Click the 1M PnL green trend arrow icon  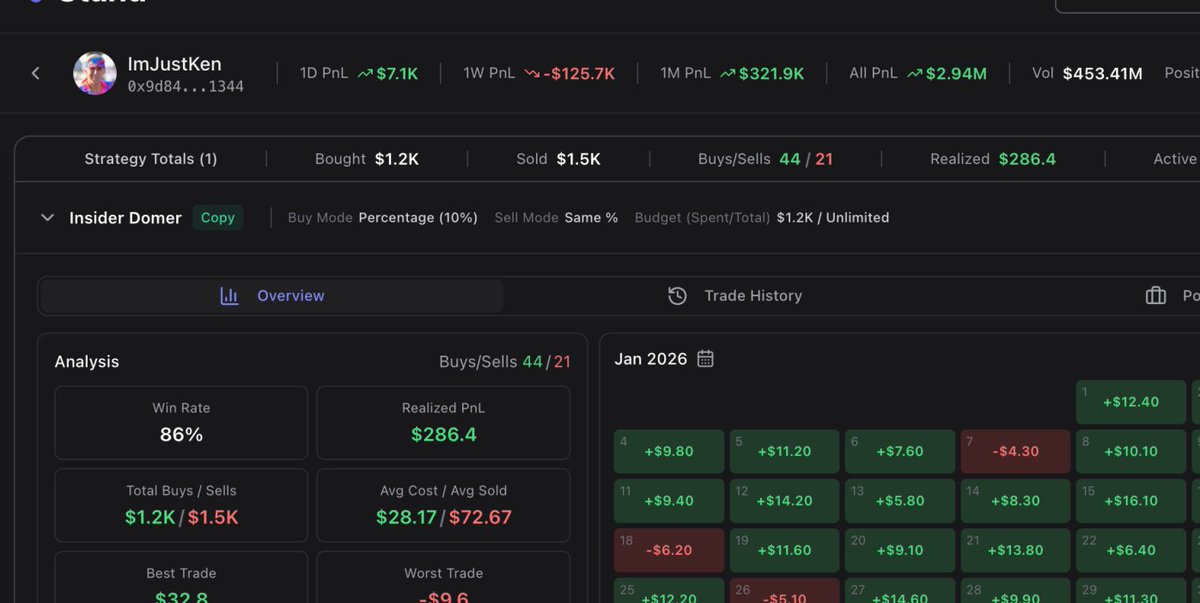coord(727,73)
